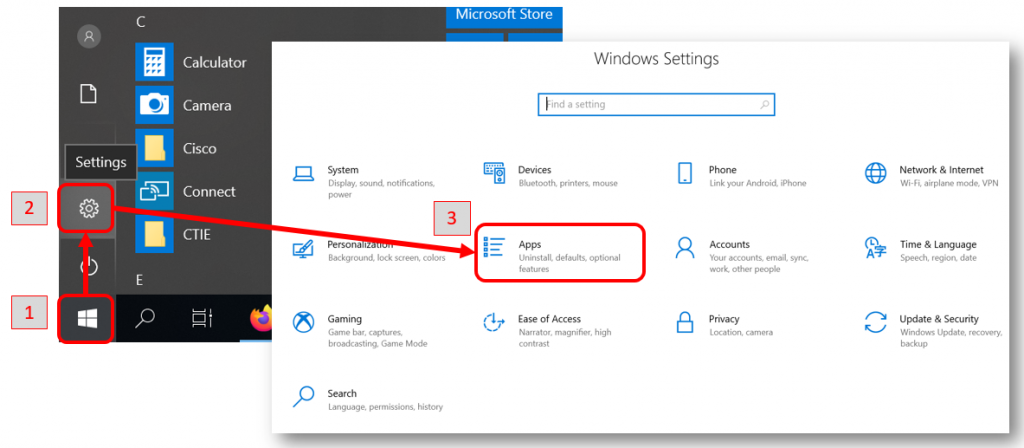
Task: Click the Gaming Xbox icon in Settings
Action: pos(304,323)
